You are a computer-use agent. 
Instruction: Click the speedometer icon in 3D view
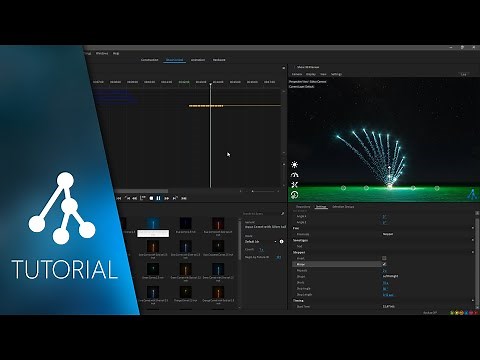coord(294,175)
